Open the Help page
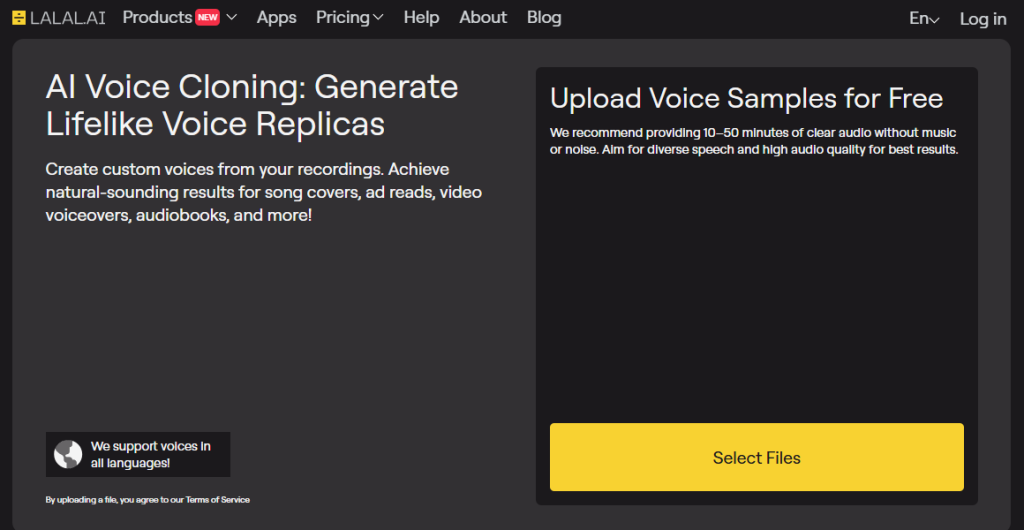Screen dimensions: 1024x530 coord(421,18)
